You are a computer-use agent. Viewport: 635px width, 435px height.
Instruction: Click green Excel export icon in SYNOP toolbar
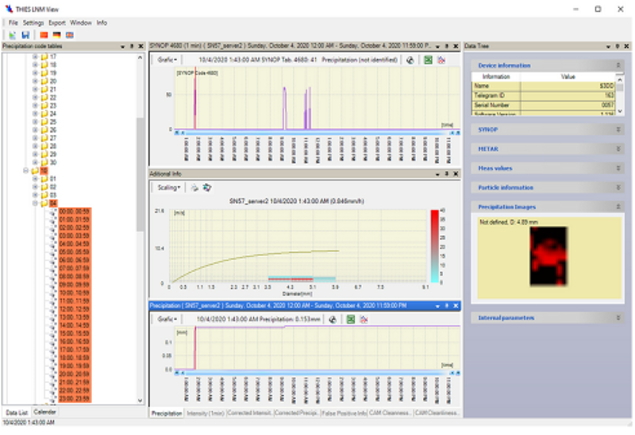(x=428, y=60)
